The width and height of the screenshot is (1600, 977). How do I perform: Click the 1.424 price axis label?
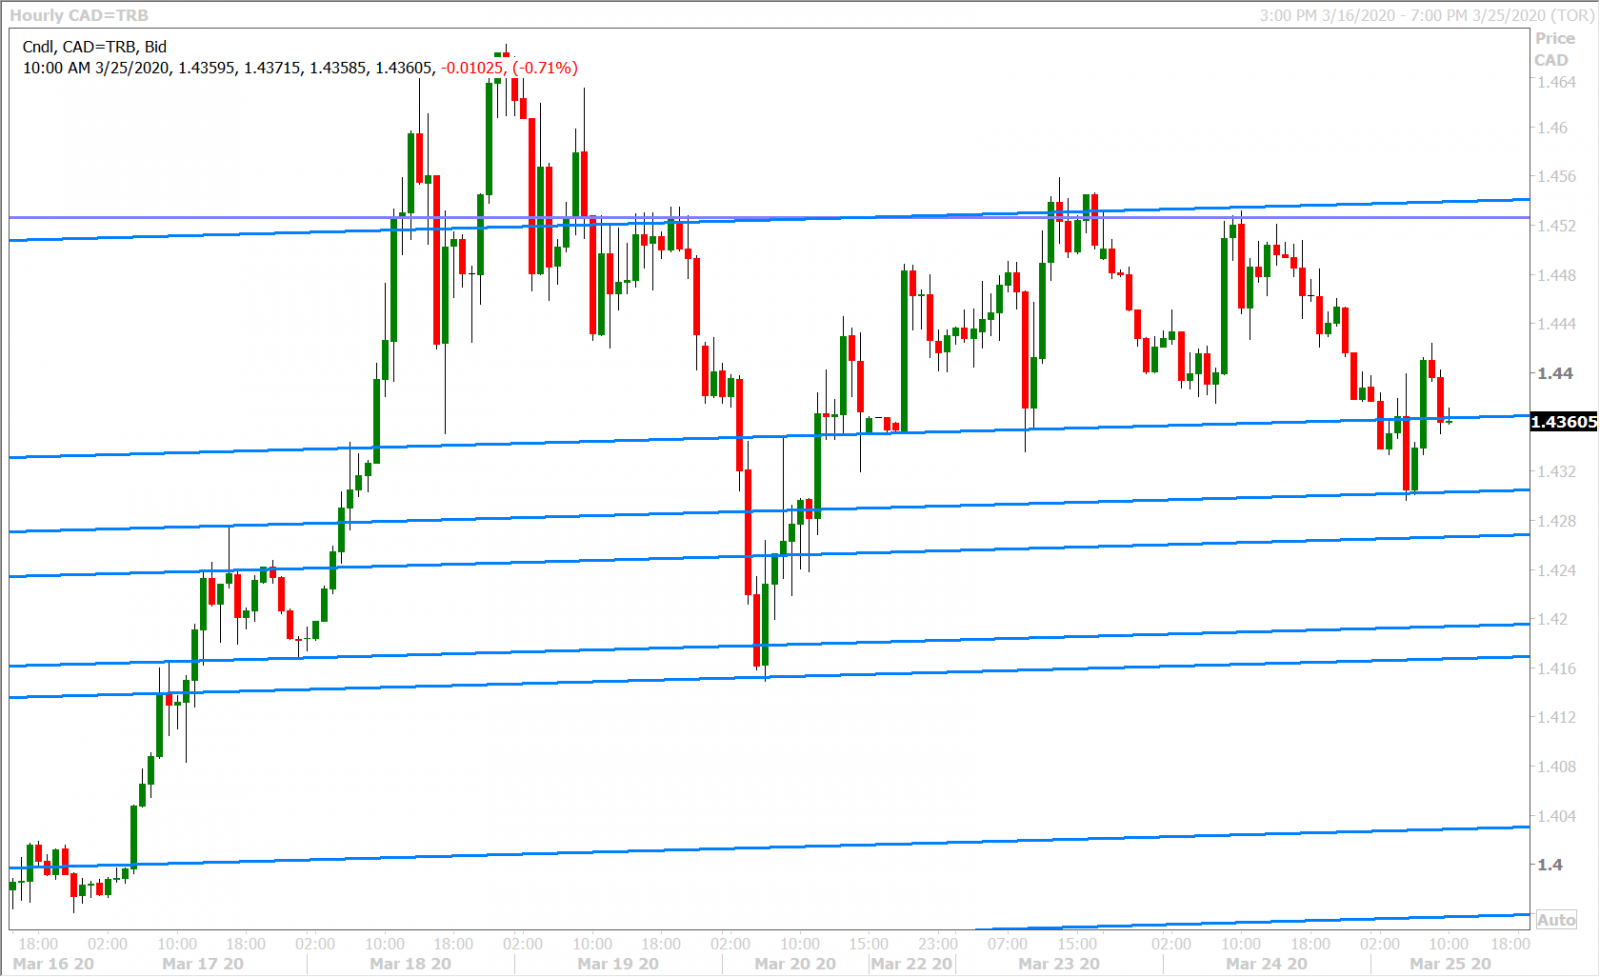click(1556, 571)
